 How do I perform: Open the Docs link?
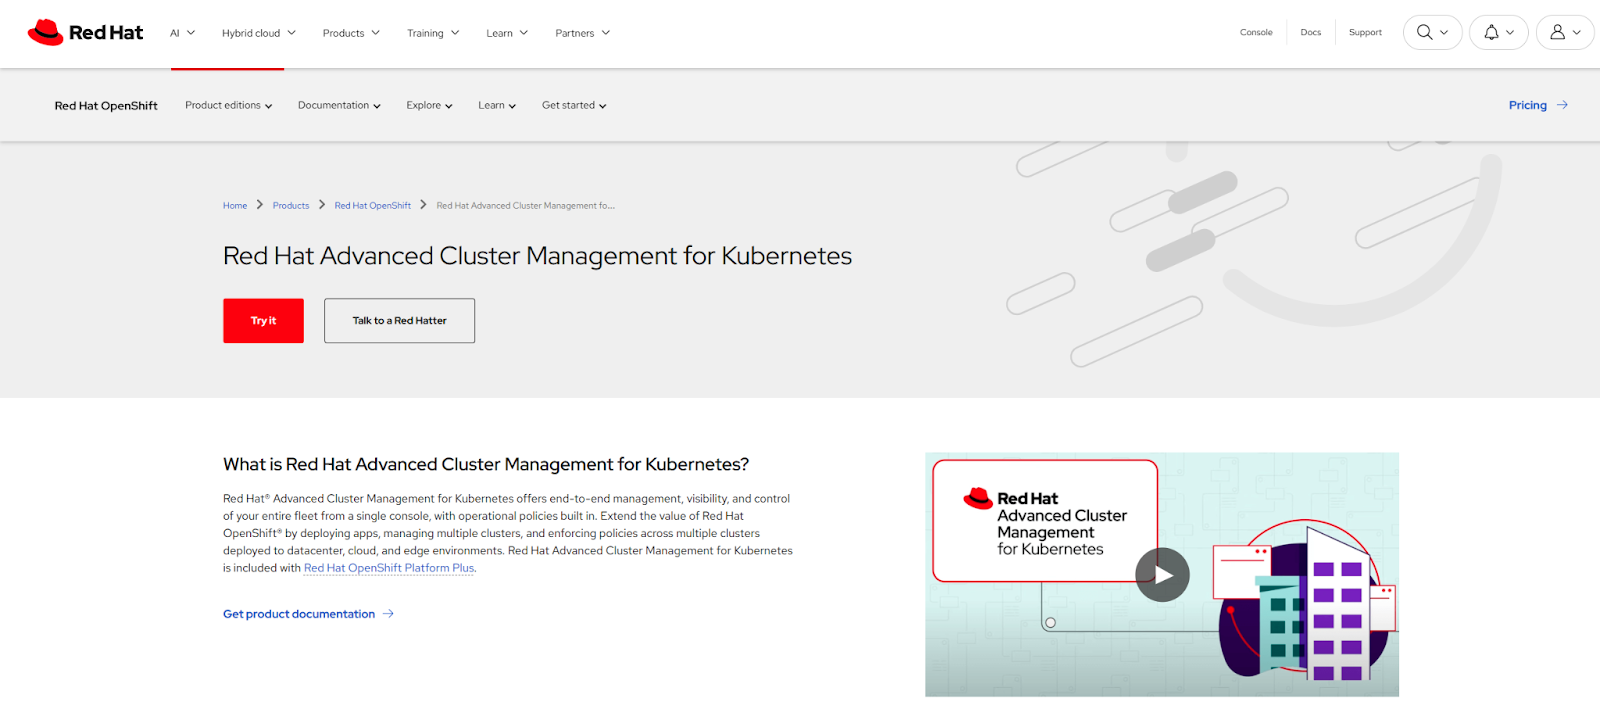[1310, 33]
